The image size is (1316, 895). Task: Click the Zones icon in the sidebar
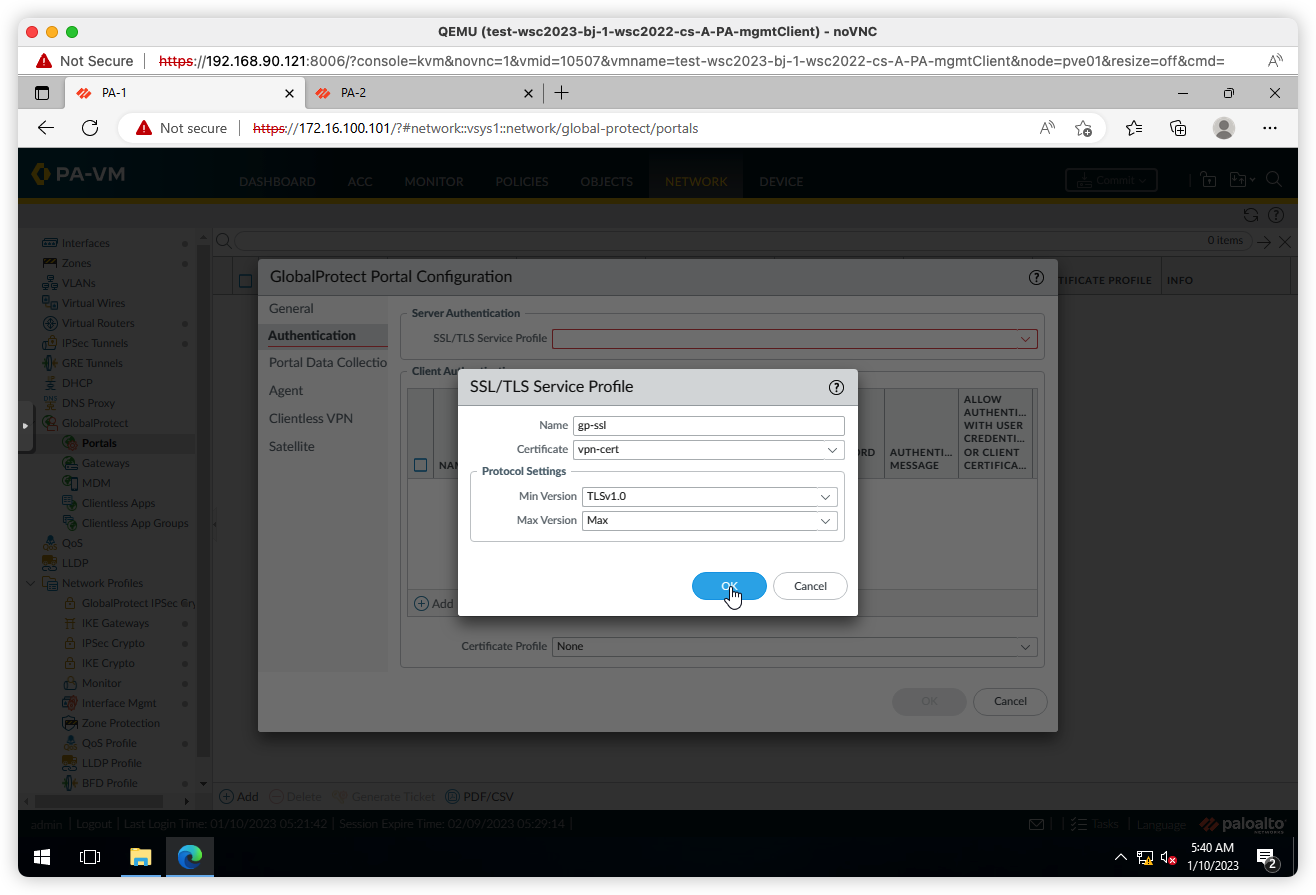pyautogui.click(x=50, y=263)
